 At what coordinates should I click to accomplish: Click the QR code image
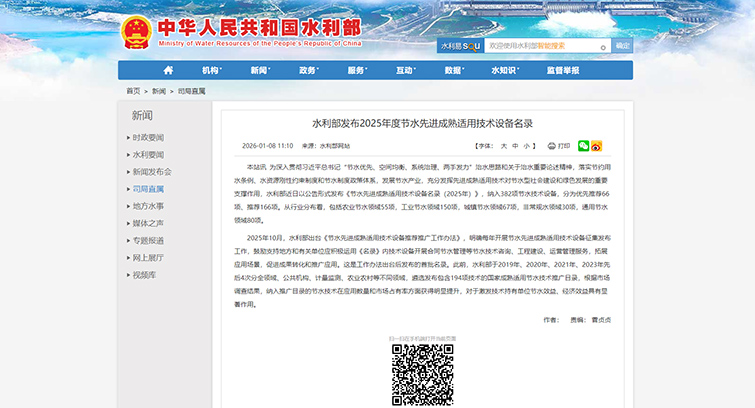[x=422, y=375]
